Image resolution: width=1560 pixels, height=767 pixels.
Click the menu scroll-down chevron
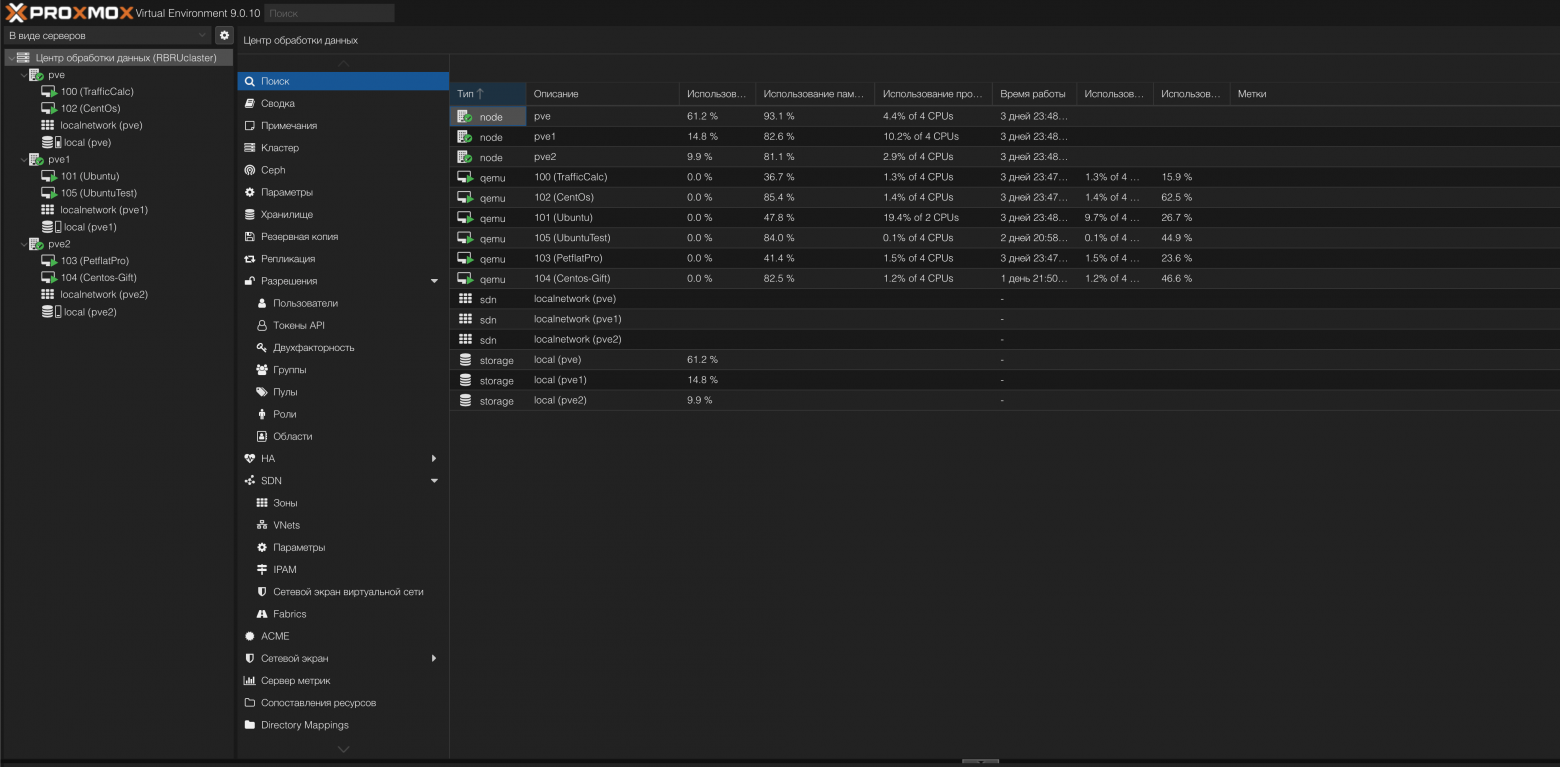pos(343,748)
